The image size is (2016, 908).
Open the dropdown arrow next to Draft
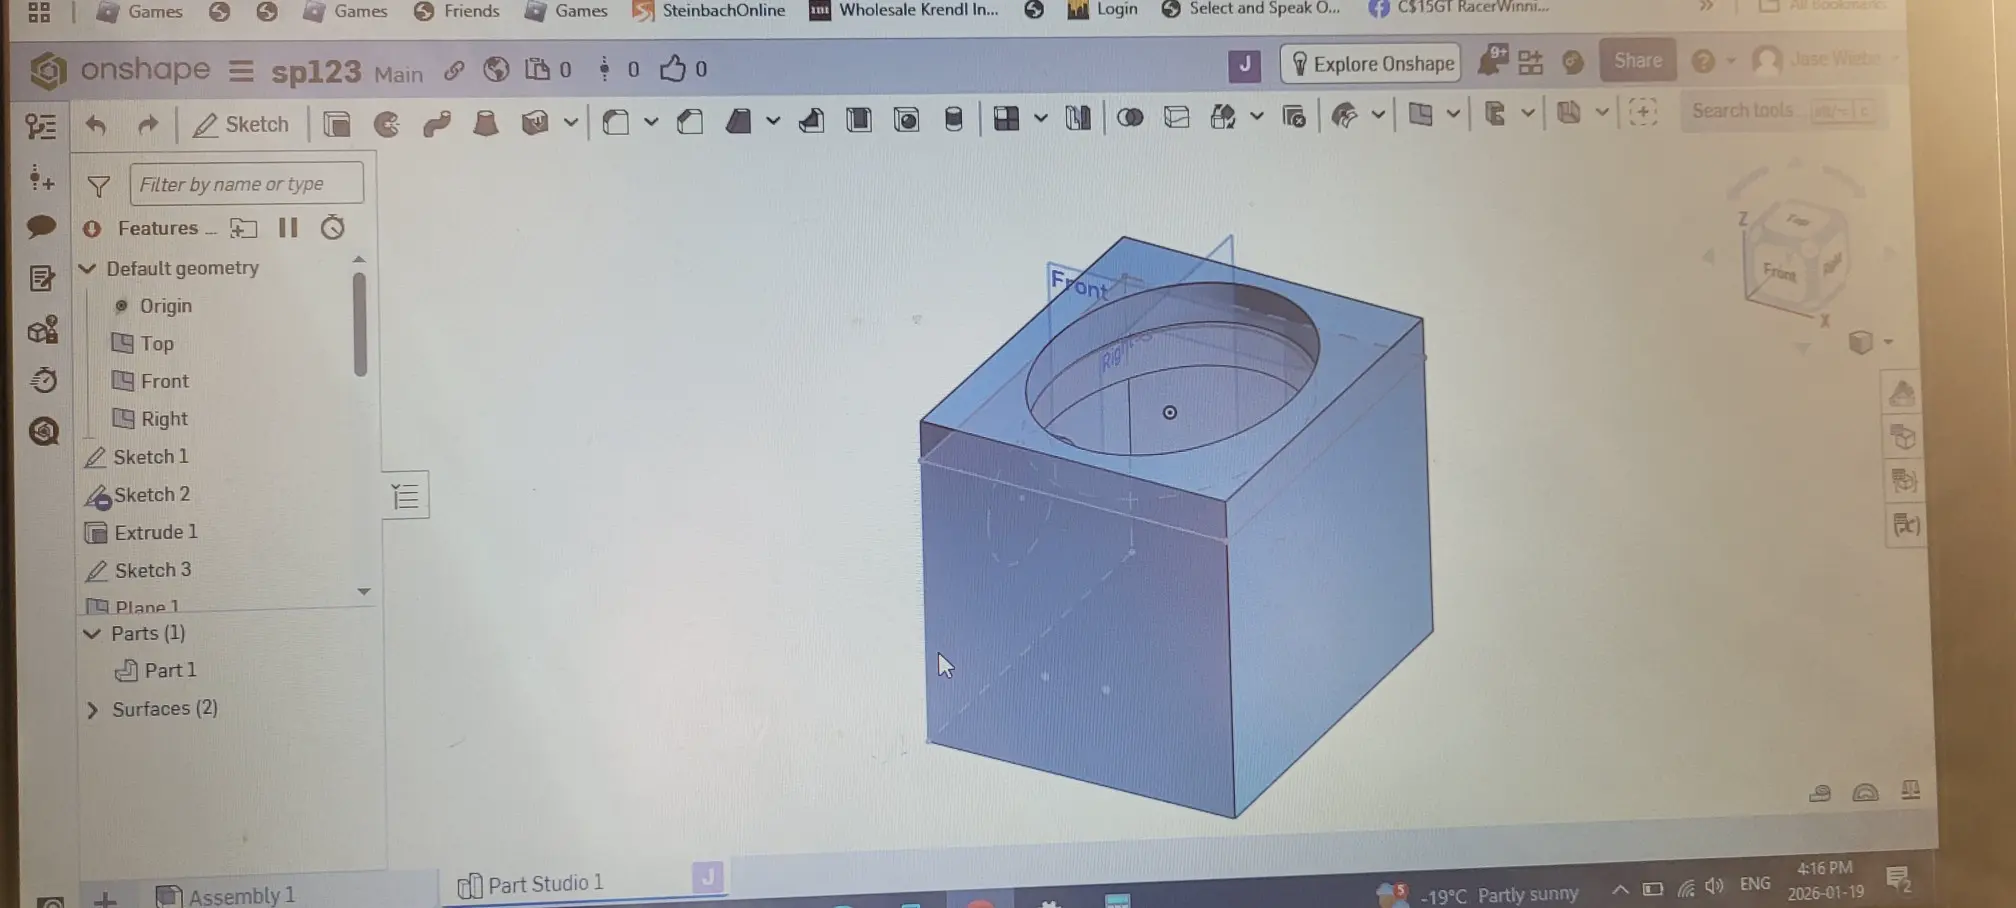tap(773, 121)
